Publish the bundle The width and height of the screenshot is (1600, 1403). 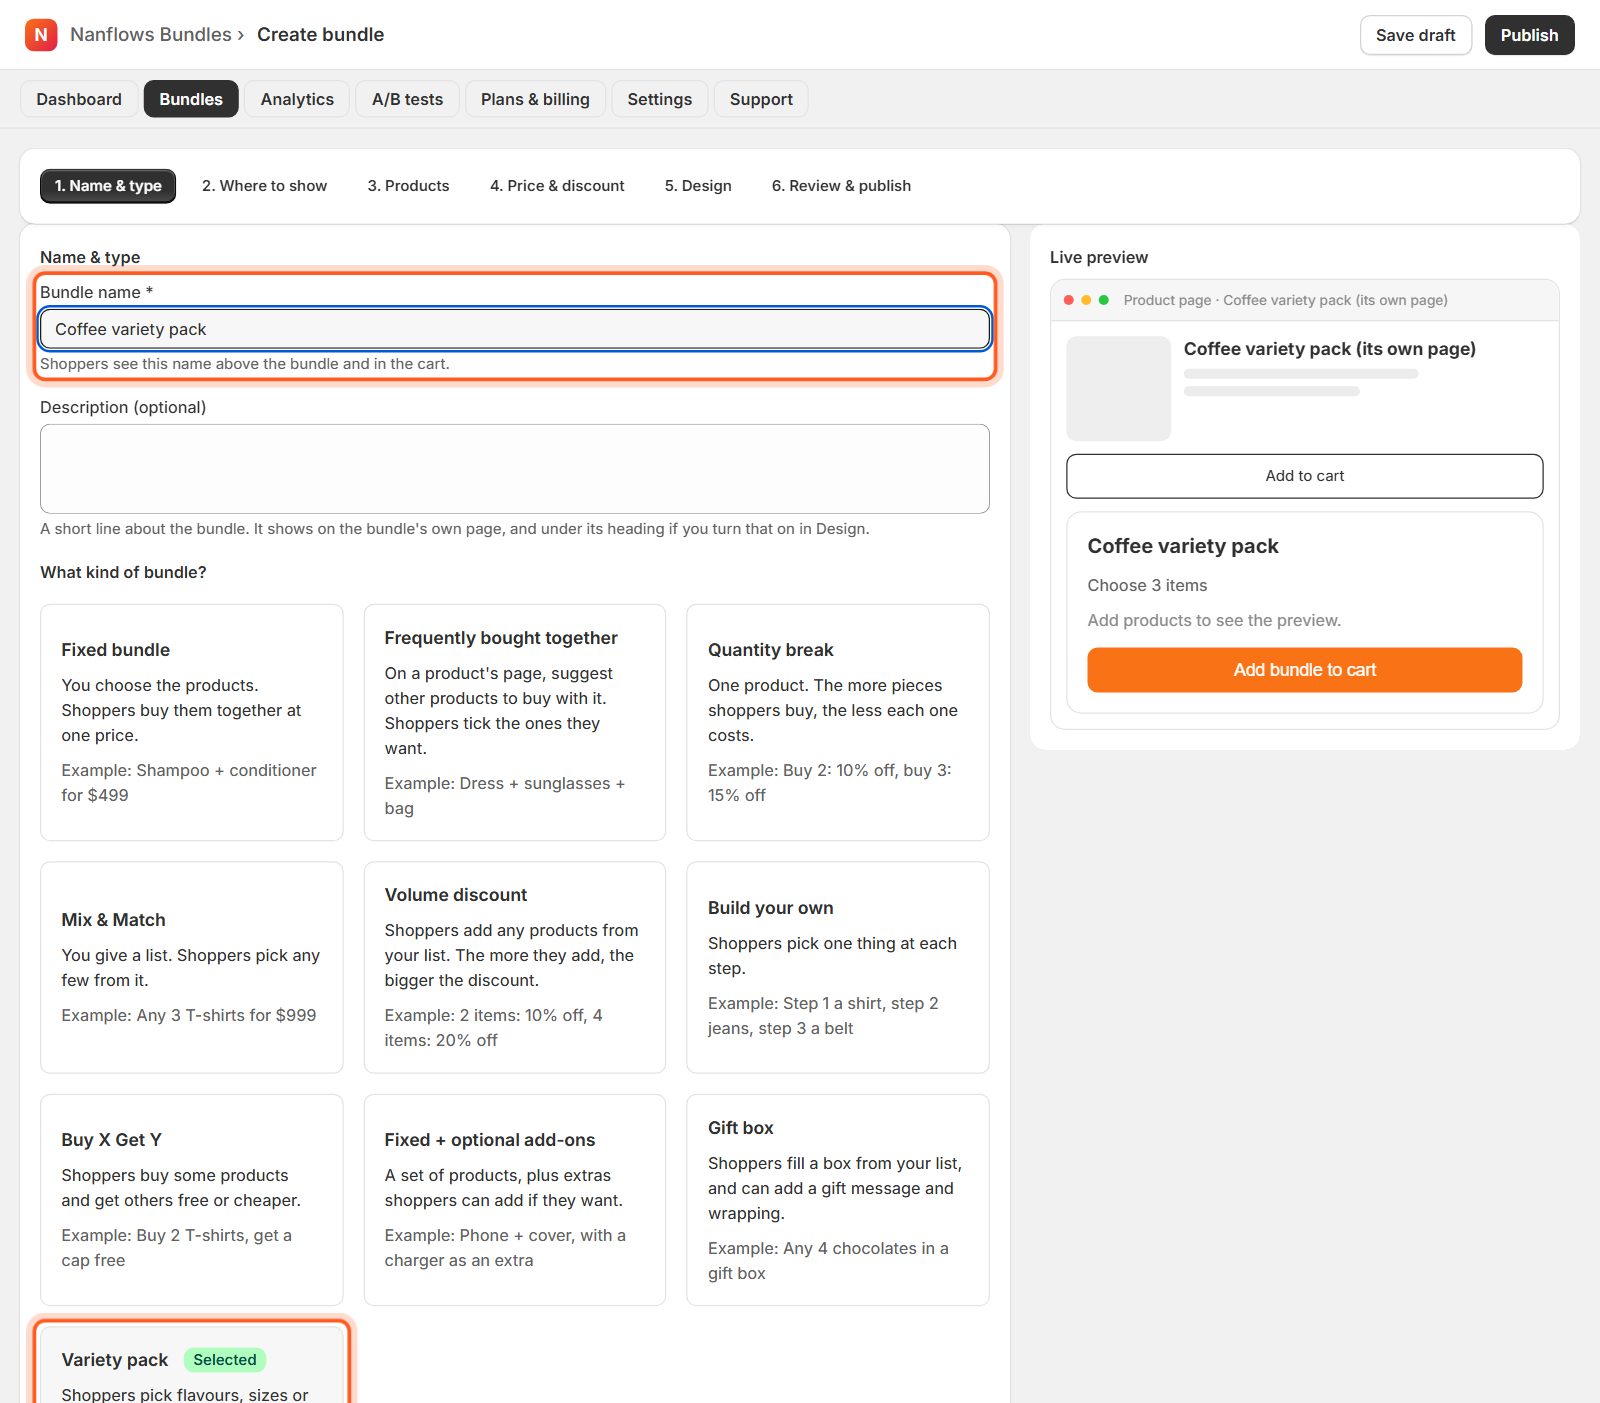[1529, 35]
